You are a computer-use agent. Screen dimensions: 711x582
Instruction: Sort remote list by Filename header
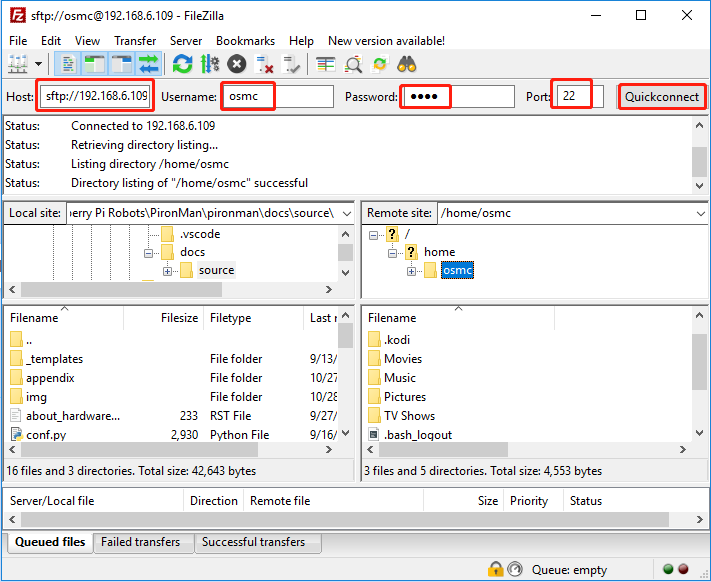(459, 318)
